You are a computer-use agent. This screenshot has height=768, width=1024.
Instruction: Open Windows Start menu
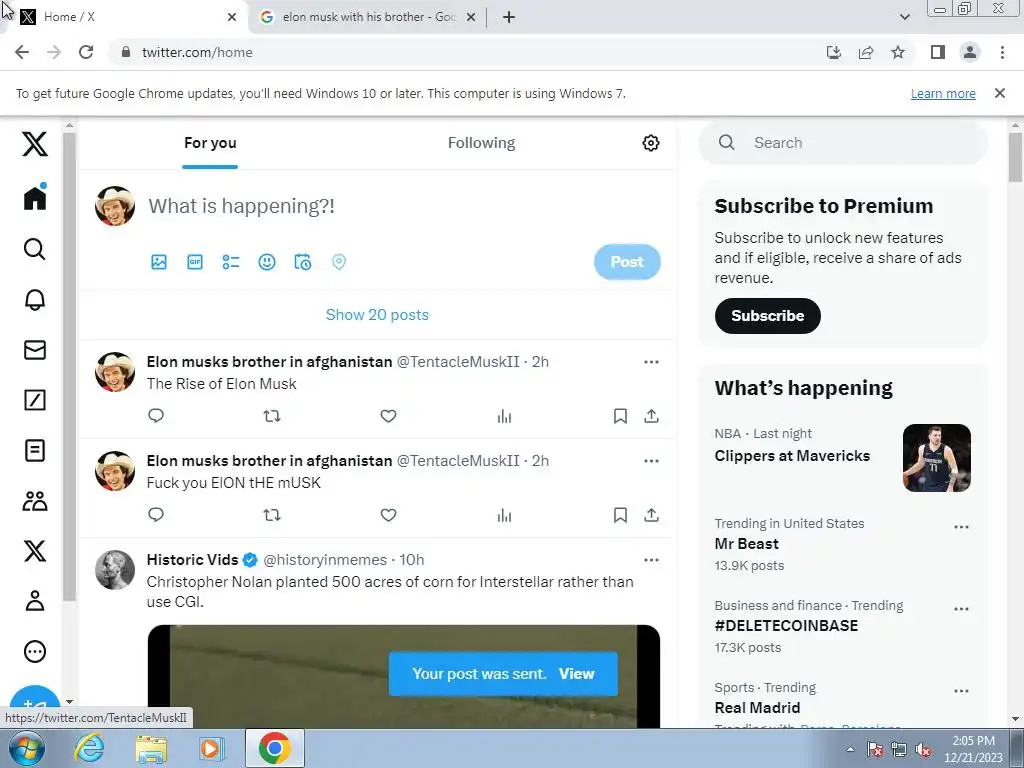click(27, 748)
